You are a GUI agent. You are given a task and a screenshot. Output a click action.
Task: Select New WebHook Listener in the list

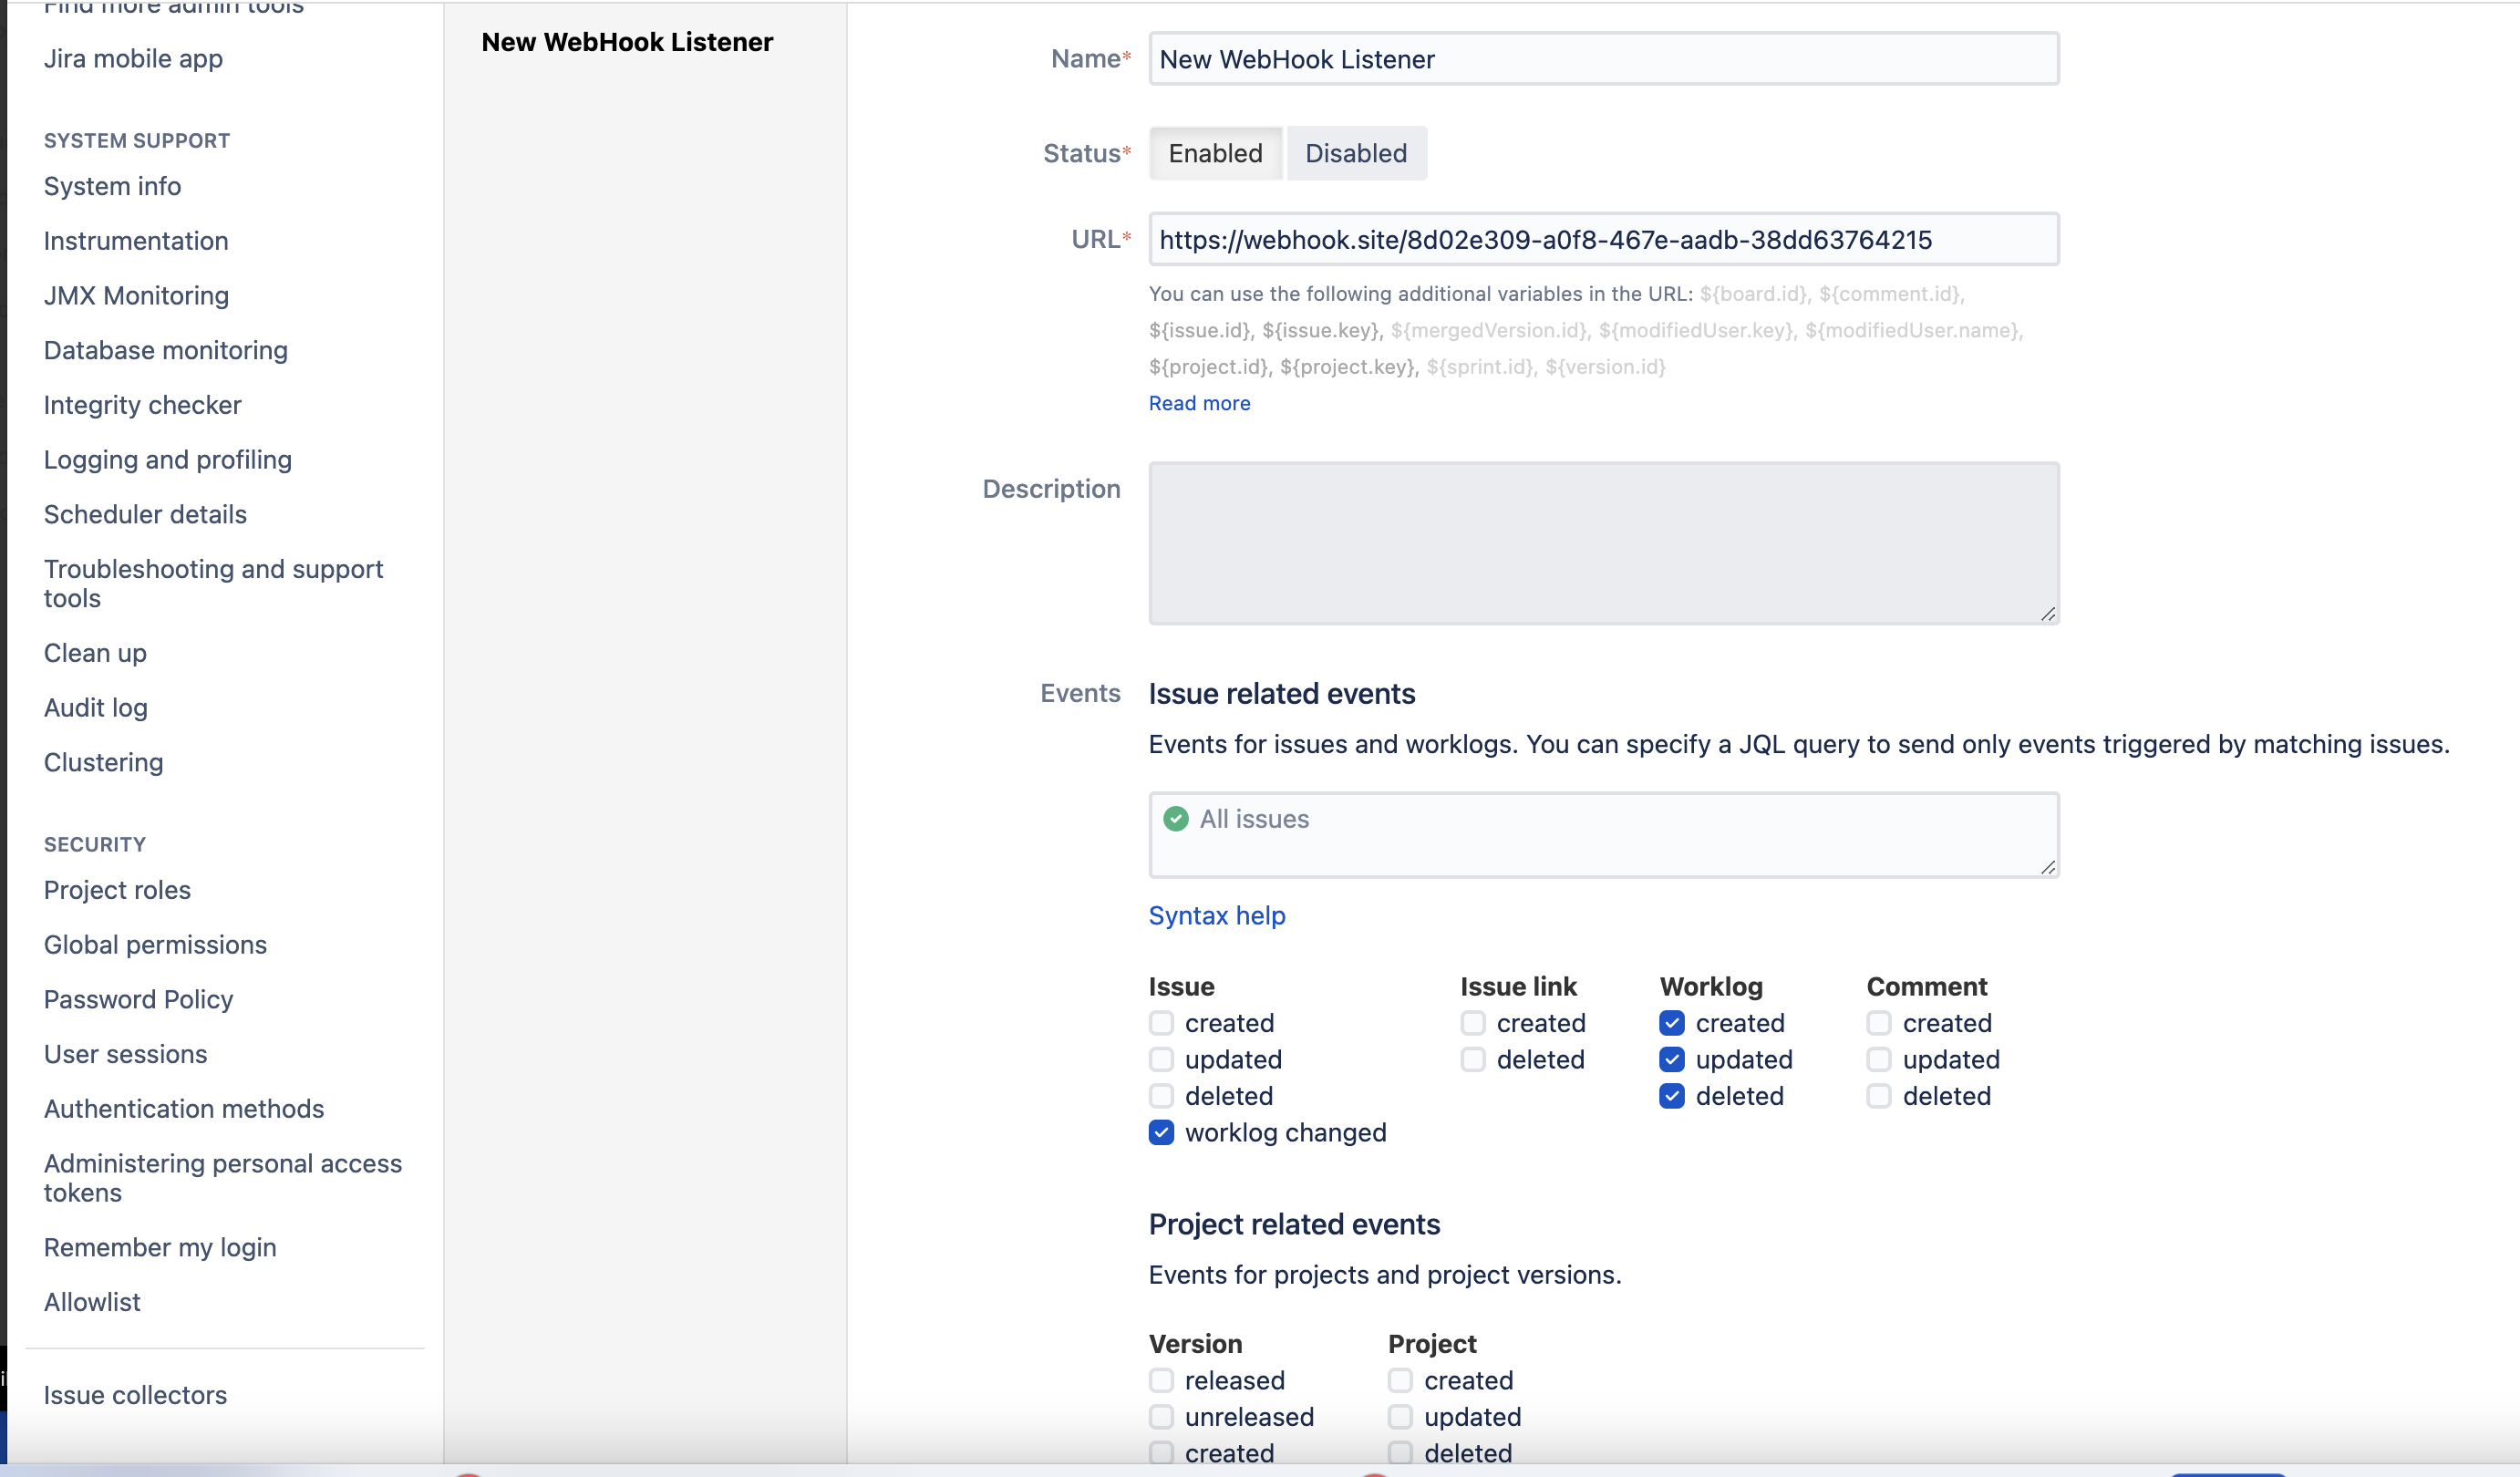(627, 42)
